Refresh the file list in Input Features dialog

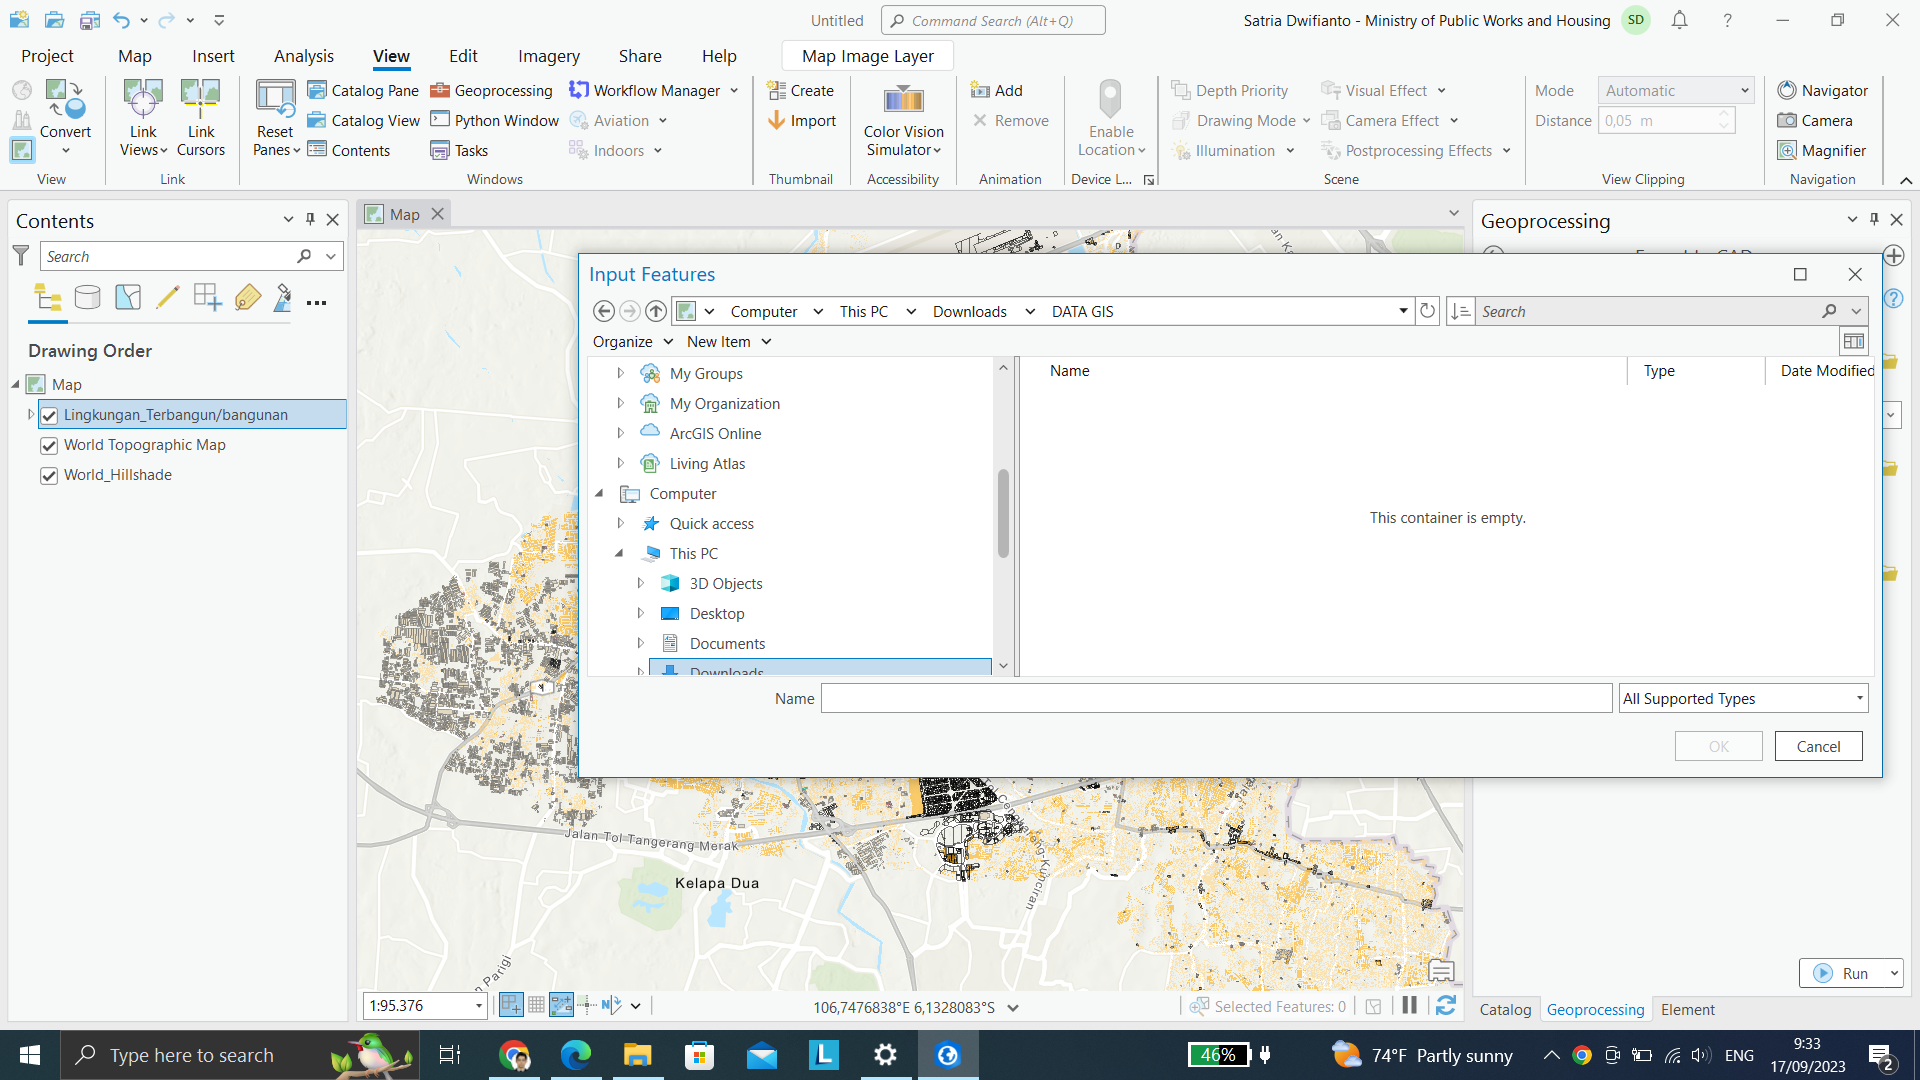click(x=1427, y=311)
